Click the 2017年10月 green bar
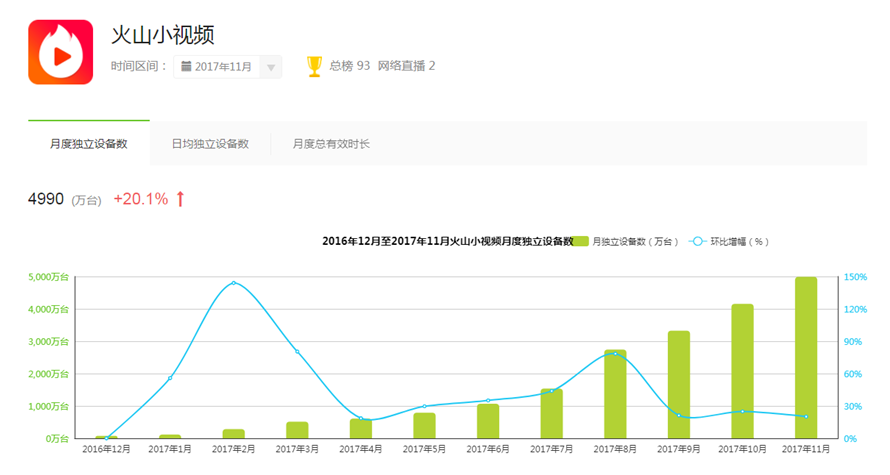Screen dimensions: 890x475 pyautogui.click(x=742, y=371)
